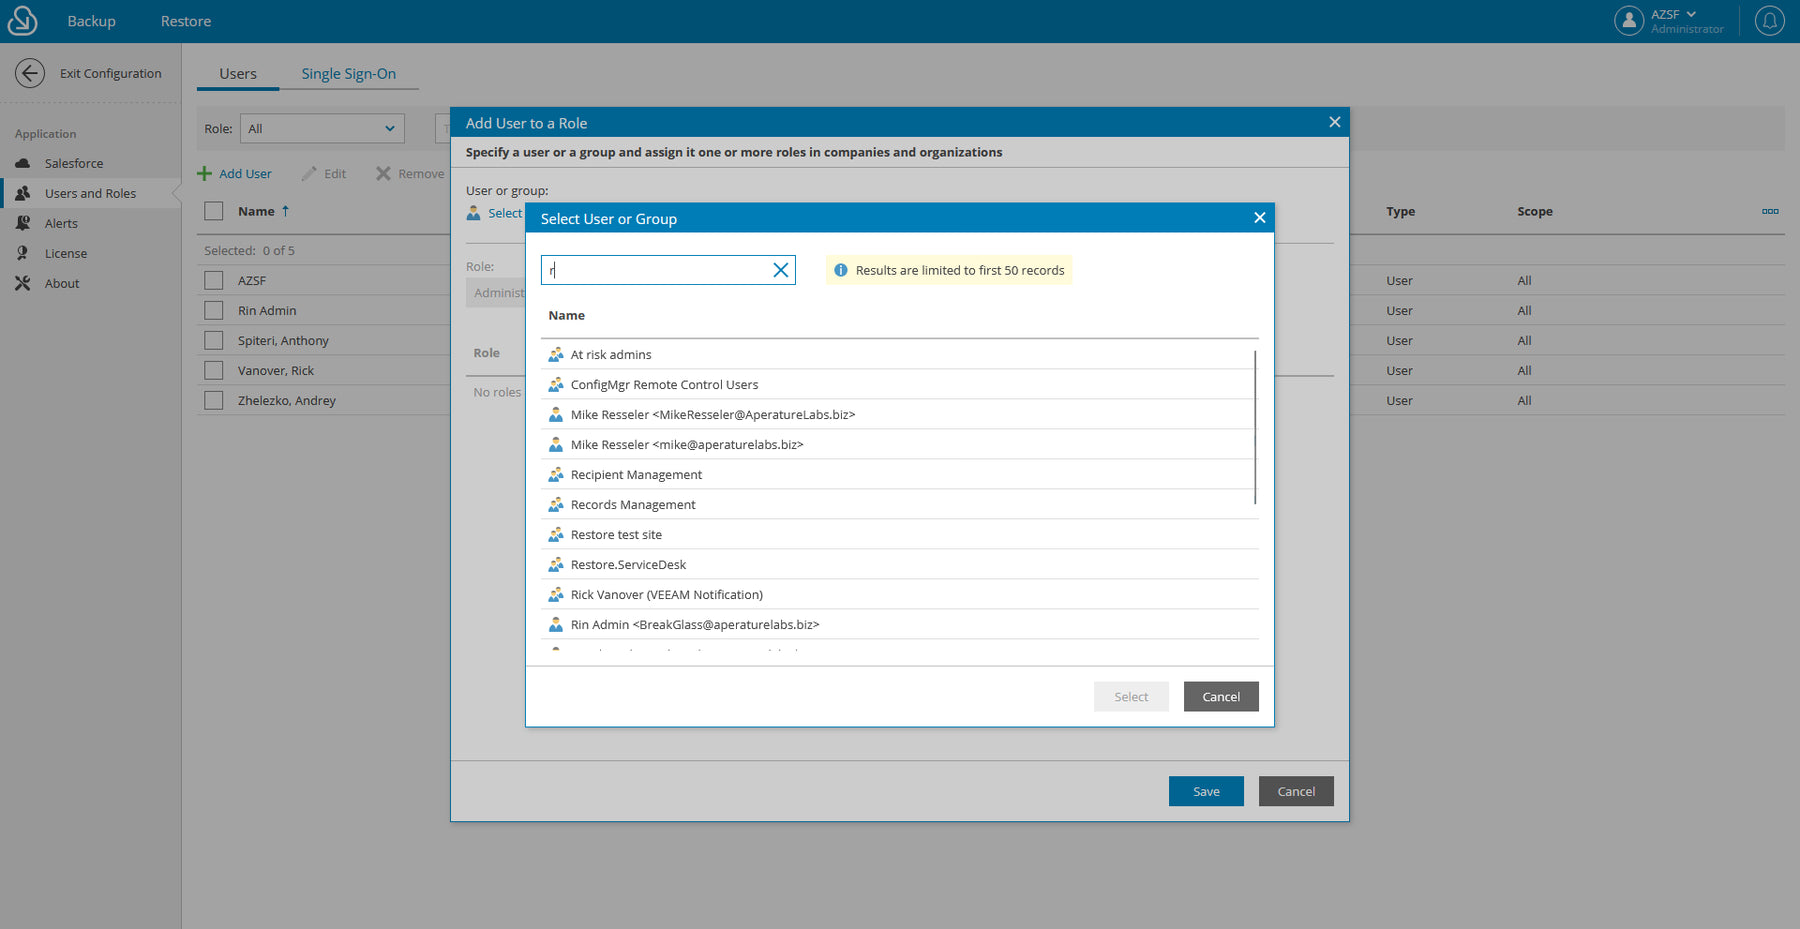Open the notifications bell icon
This screenshot has width=1800, height=929.
[1769, 20]
